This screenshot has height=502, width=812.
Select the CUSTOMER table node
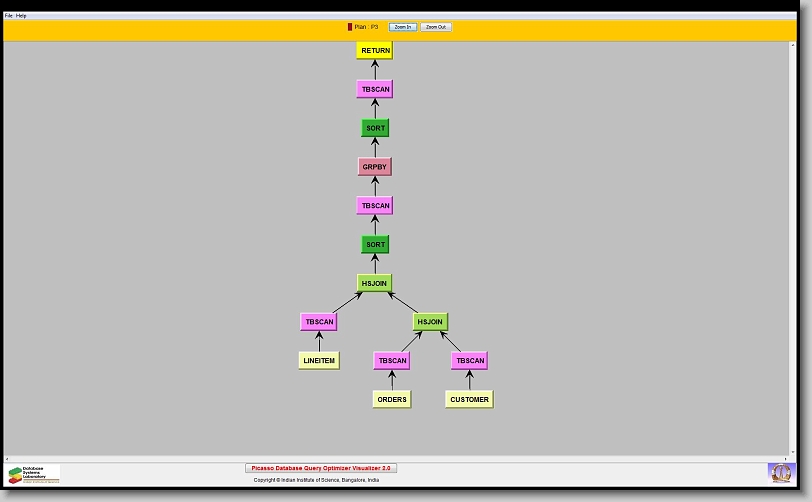tap(469, 399)
